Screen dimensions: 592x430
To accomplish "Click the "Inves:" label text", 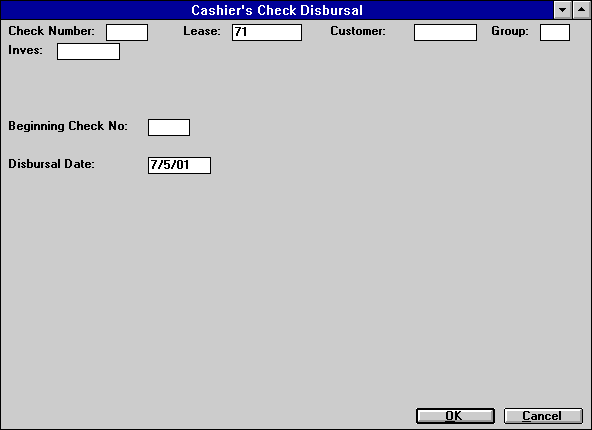I will pyautogui.click(x=25, y=50).
